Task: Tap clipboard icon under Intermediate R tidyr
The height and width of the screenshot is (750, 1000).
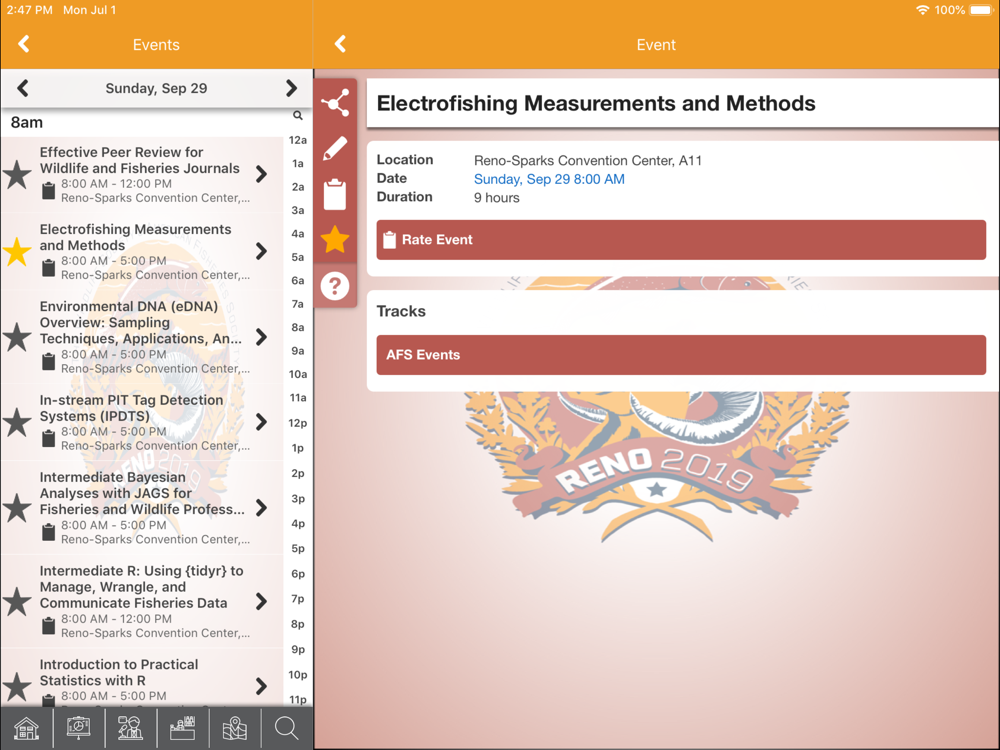Action: [48, 626]
